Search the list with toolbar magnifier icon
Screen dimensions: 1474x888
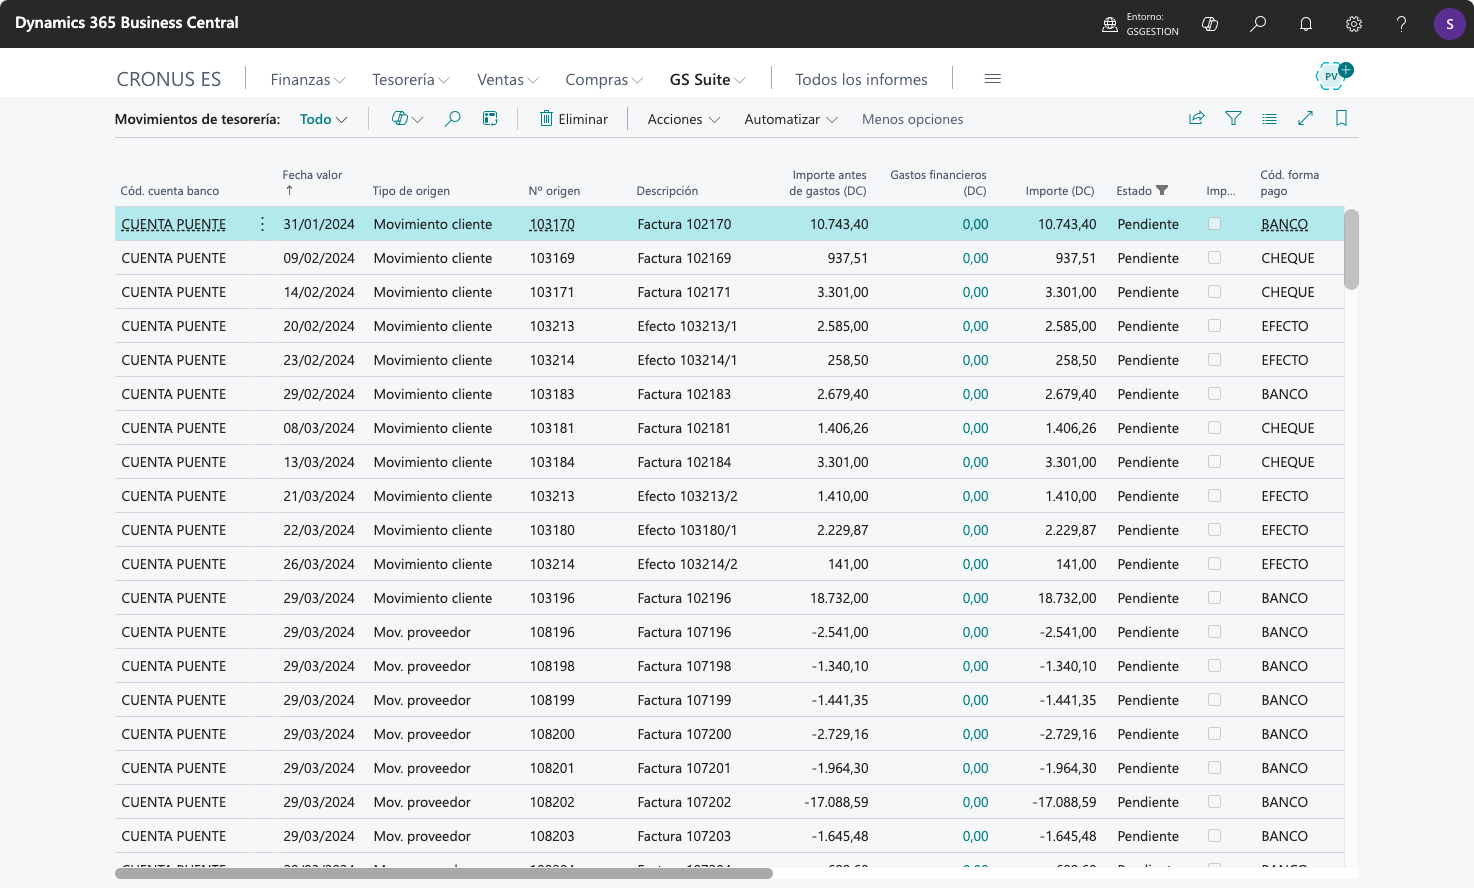(x=452, y=119)
